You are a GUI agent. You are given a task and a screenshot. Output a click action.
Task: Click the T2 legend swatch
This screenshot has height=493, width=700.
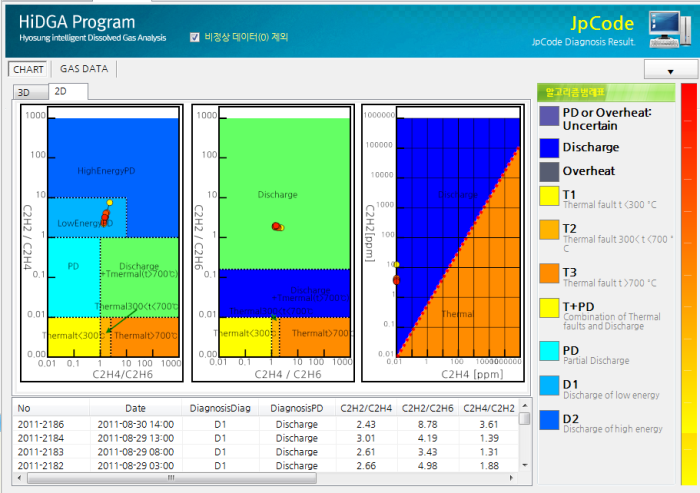(549, 230)
